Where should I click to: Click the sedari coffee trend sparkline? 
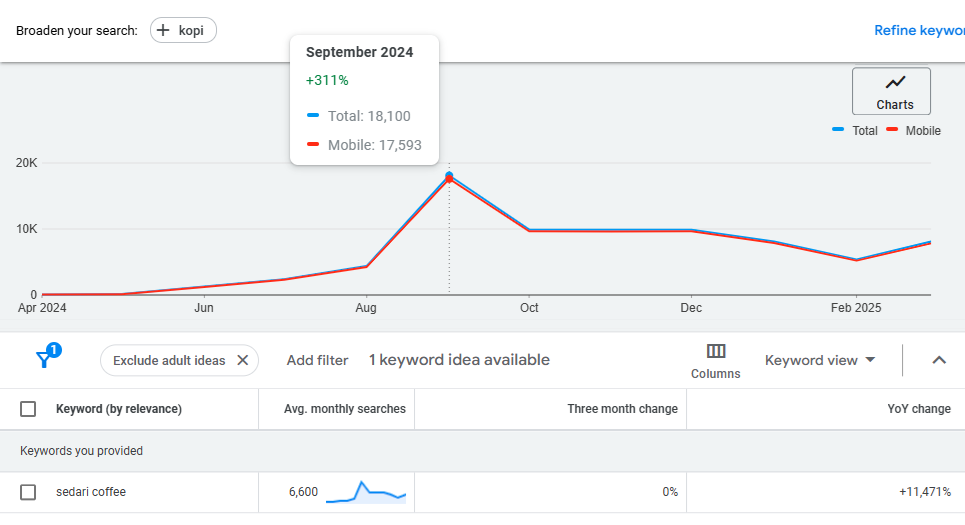point(366,491)
